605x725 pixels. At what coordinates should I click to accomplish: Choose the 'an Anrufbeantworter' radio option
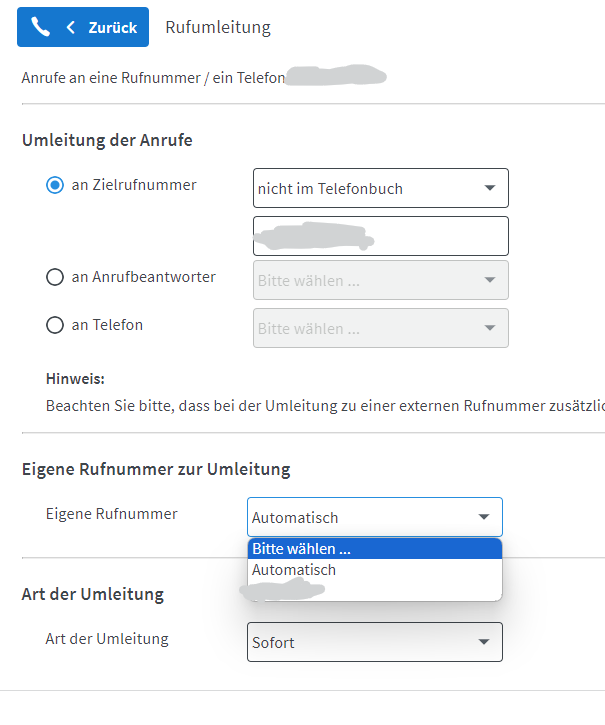pyautogui.click(x=55, y=277)
